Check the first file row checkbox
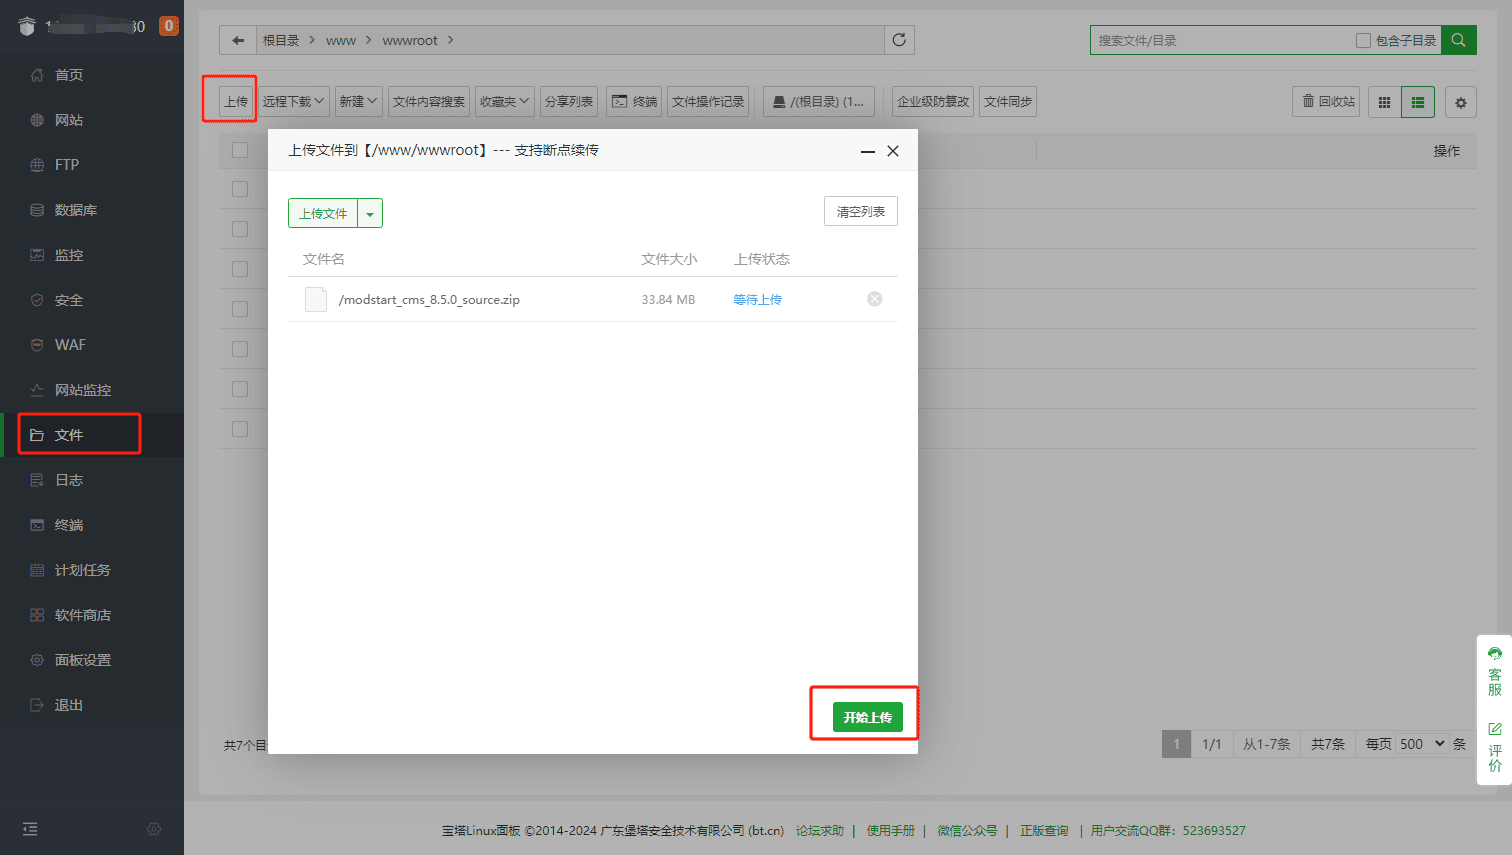The width and height of the screenshot is (1512, 855). point(237,188)
